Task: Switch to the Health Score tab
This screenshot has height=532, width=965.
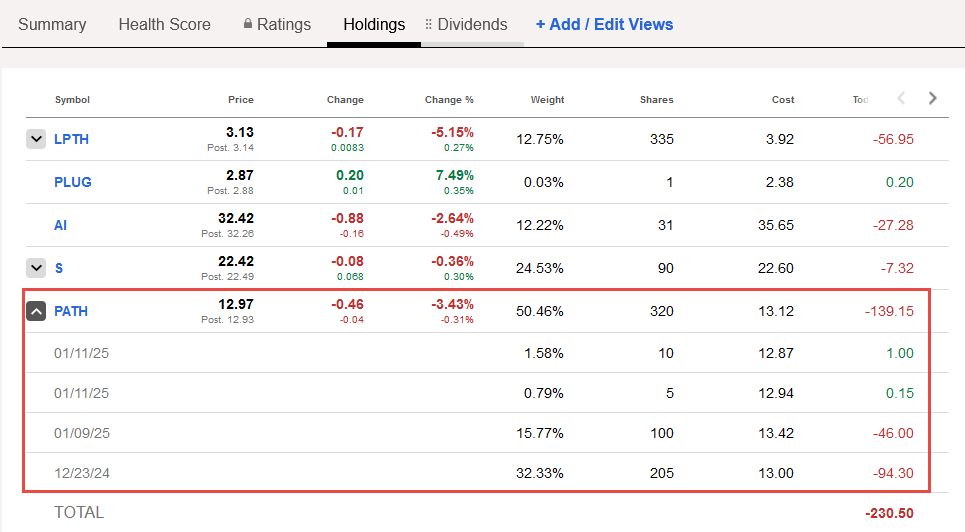Action: (164, 25)
